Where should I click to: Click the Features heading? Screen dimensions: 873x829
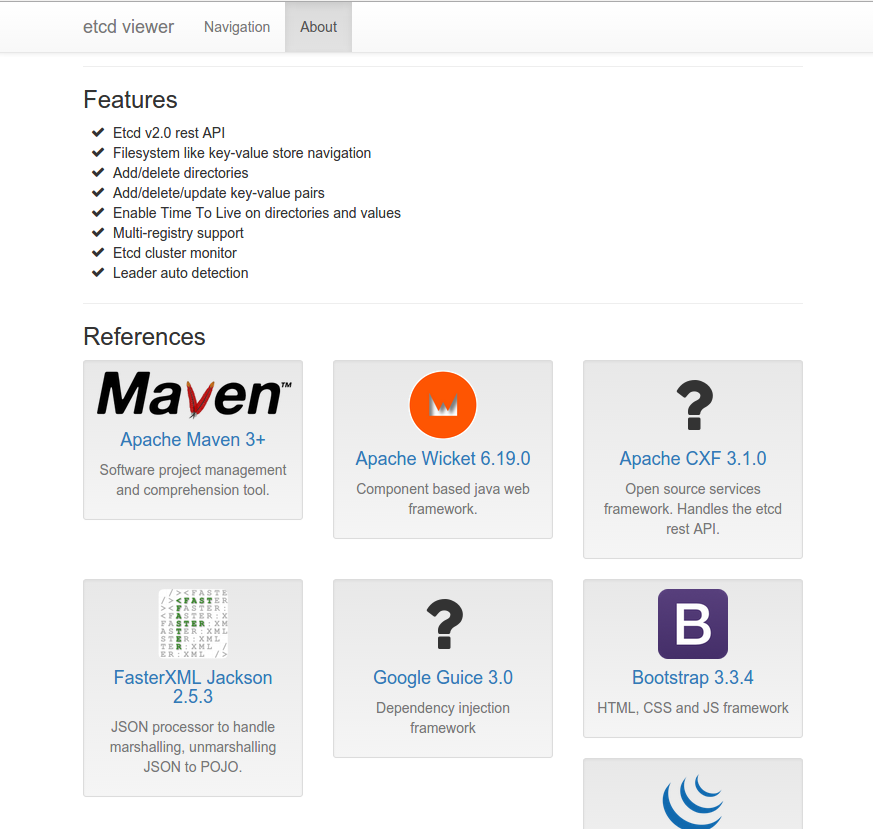tap(130, 100)
